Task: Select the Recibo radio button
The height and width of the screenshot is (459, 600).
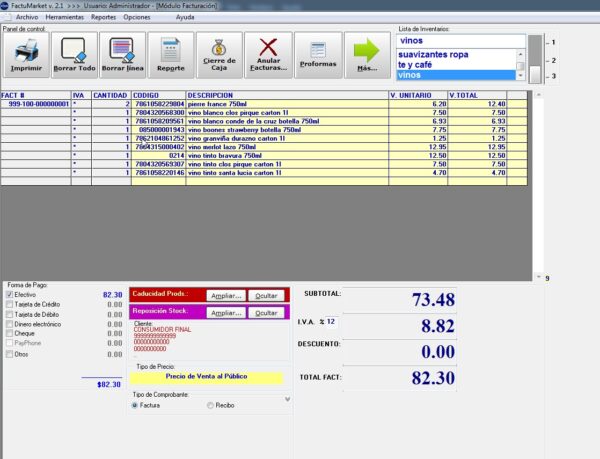Action: (210, 405)
